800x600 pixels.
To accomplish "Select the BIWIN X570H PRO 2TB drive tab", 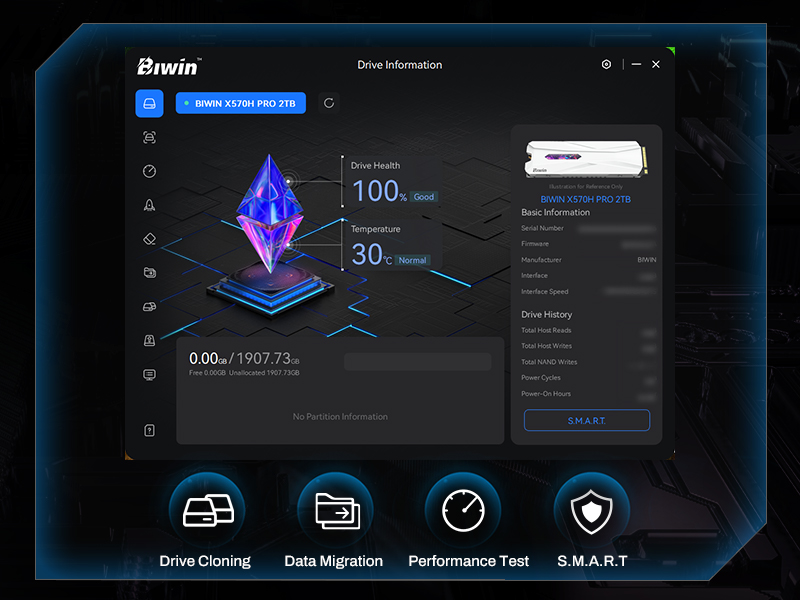I will point(241,103).
